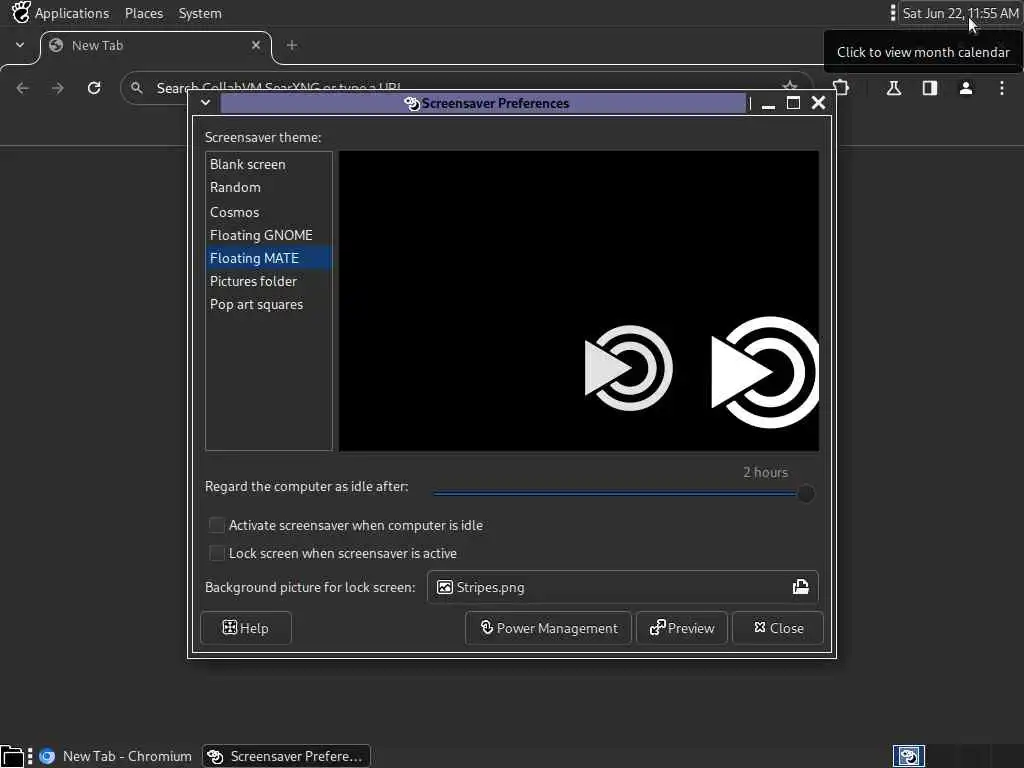Click Chromium back arrow
Image resolution: width=1024 pixels, height=768 pixels.
23,88
